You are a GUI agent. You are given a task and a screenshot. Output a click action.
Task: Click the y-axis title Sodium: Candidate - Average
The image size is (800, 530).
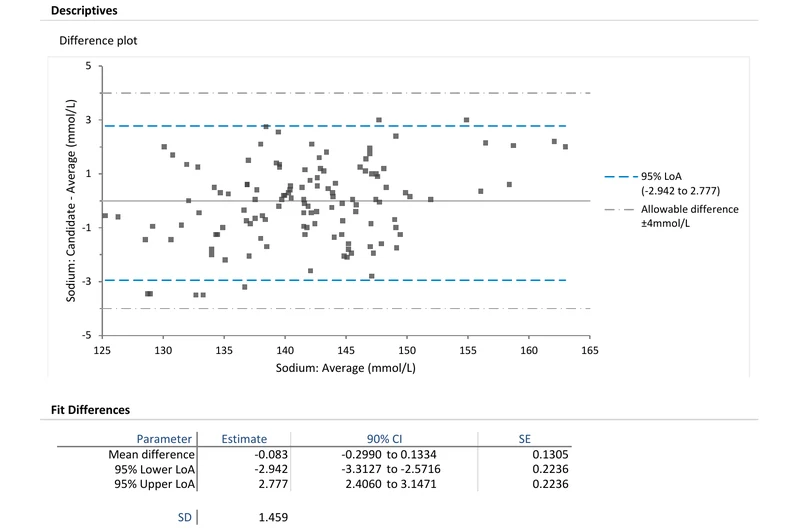pos(71,200)
